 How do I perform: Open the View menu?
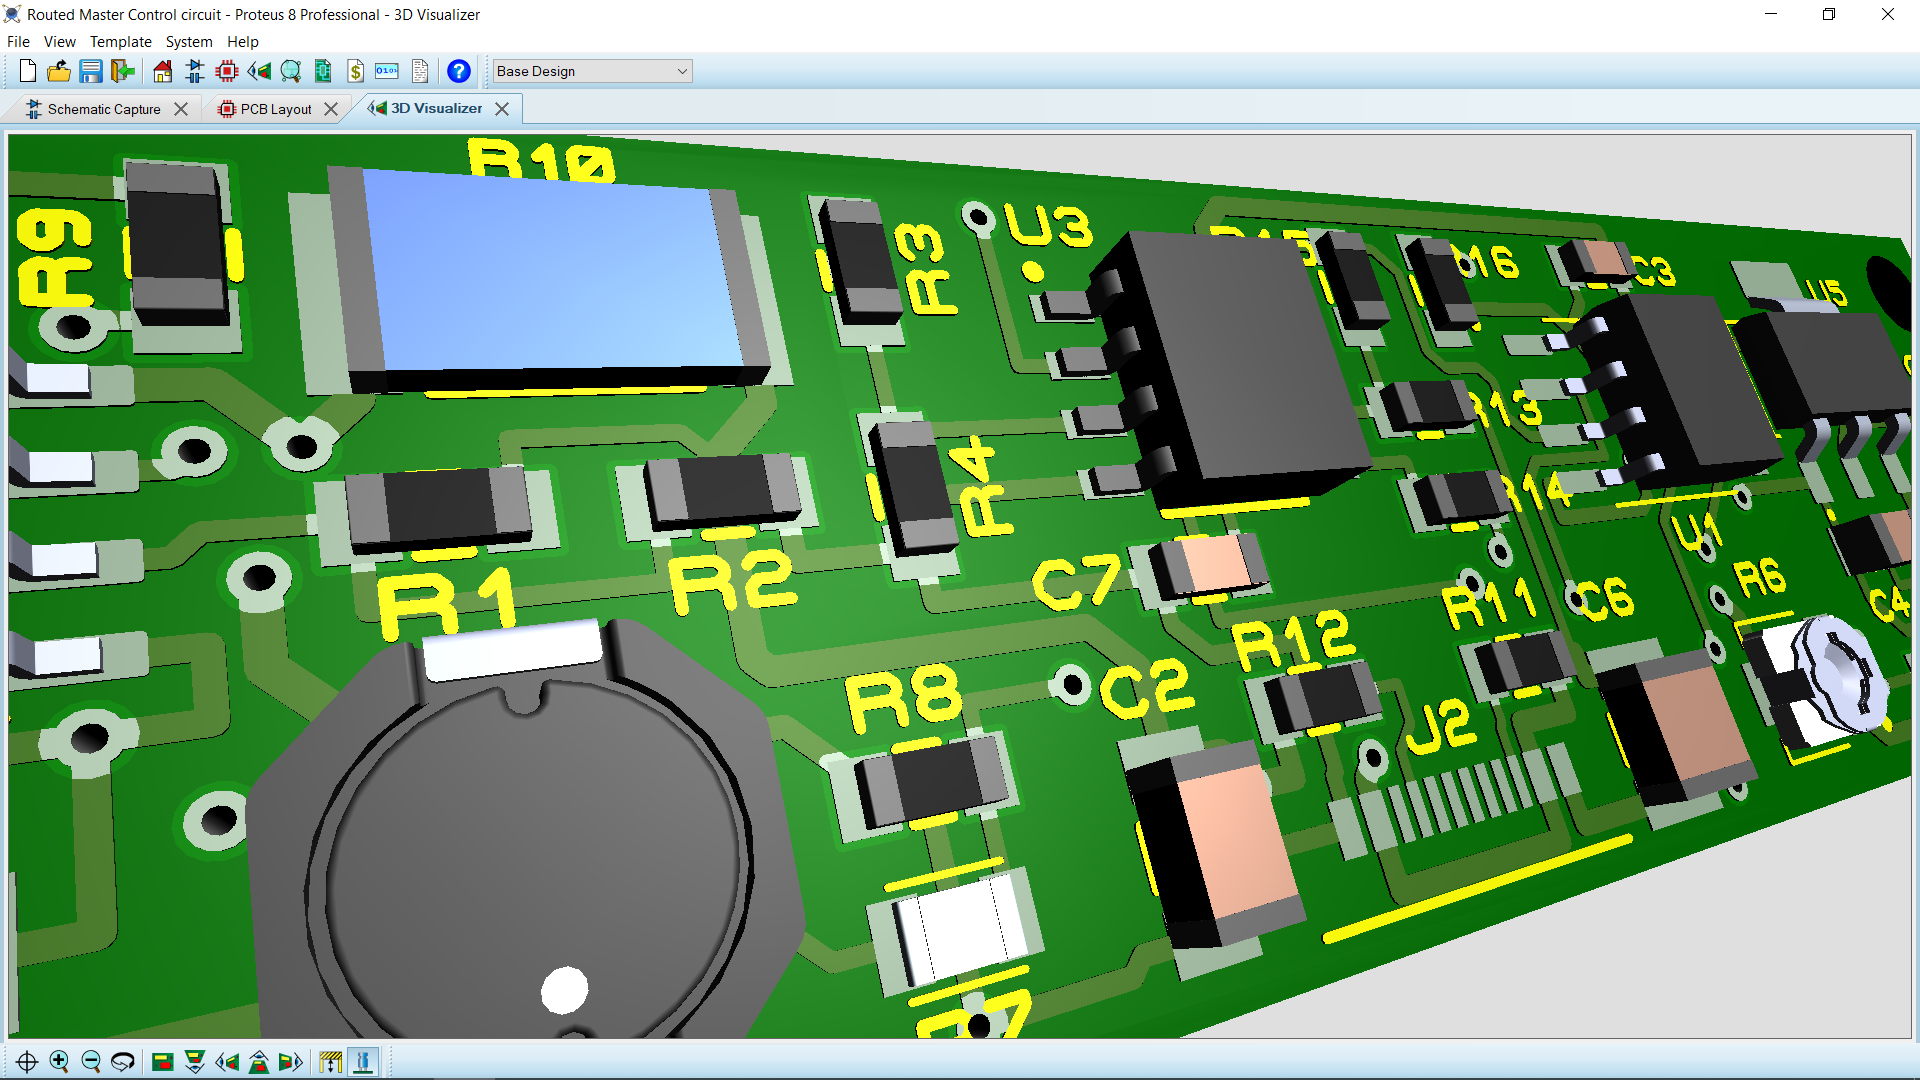click(59, 42)
